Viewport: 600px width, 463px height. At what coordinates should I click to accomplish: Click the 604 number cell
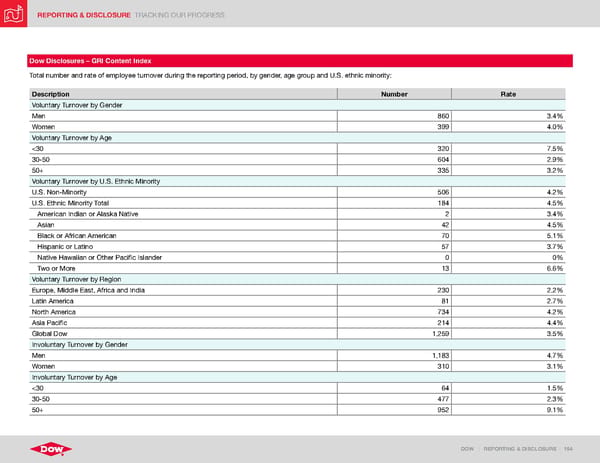[x=395, y=160]
